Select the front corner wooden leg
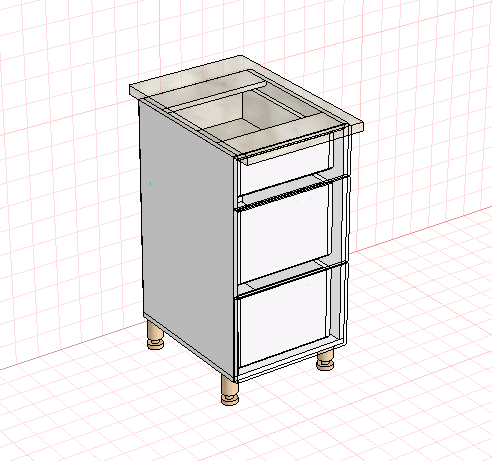 point(230,390)
